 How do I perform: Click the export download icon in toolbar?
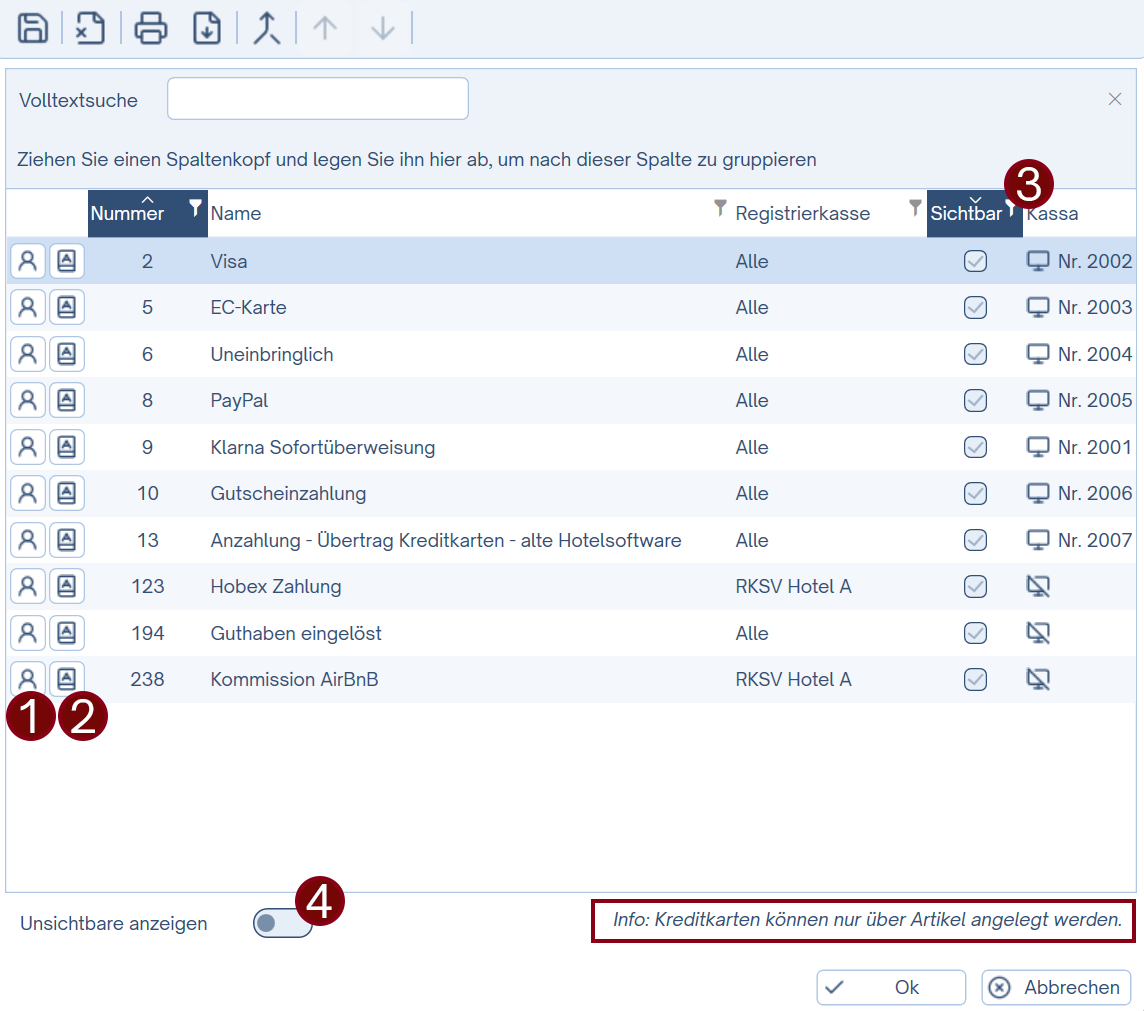(x=207, y=28)
